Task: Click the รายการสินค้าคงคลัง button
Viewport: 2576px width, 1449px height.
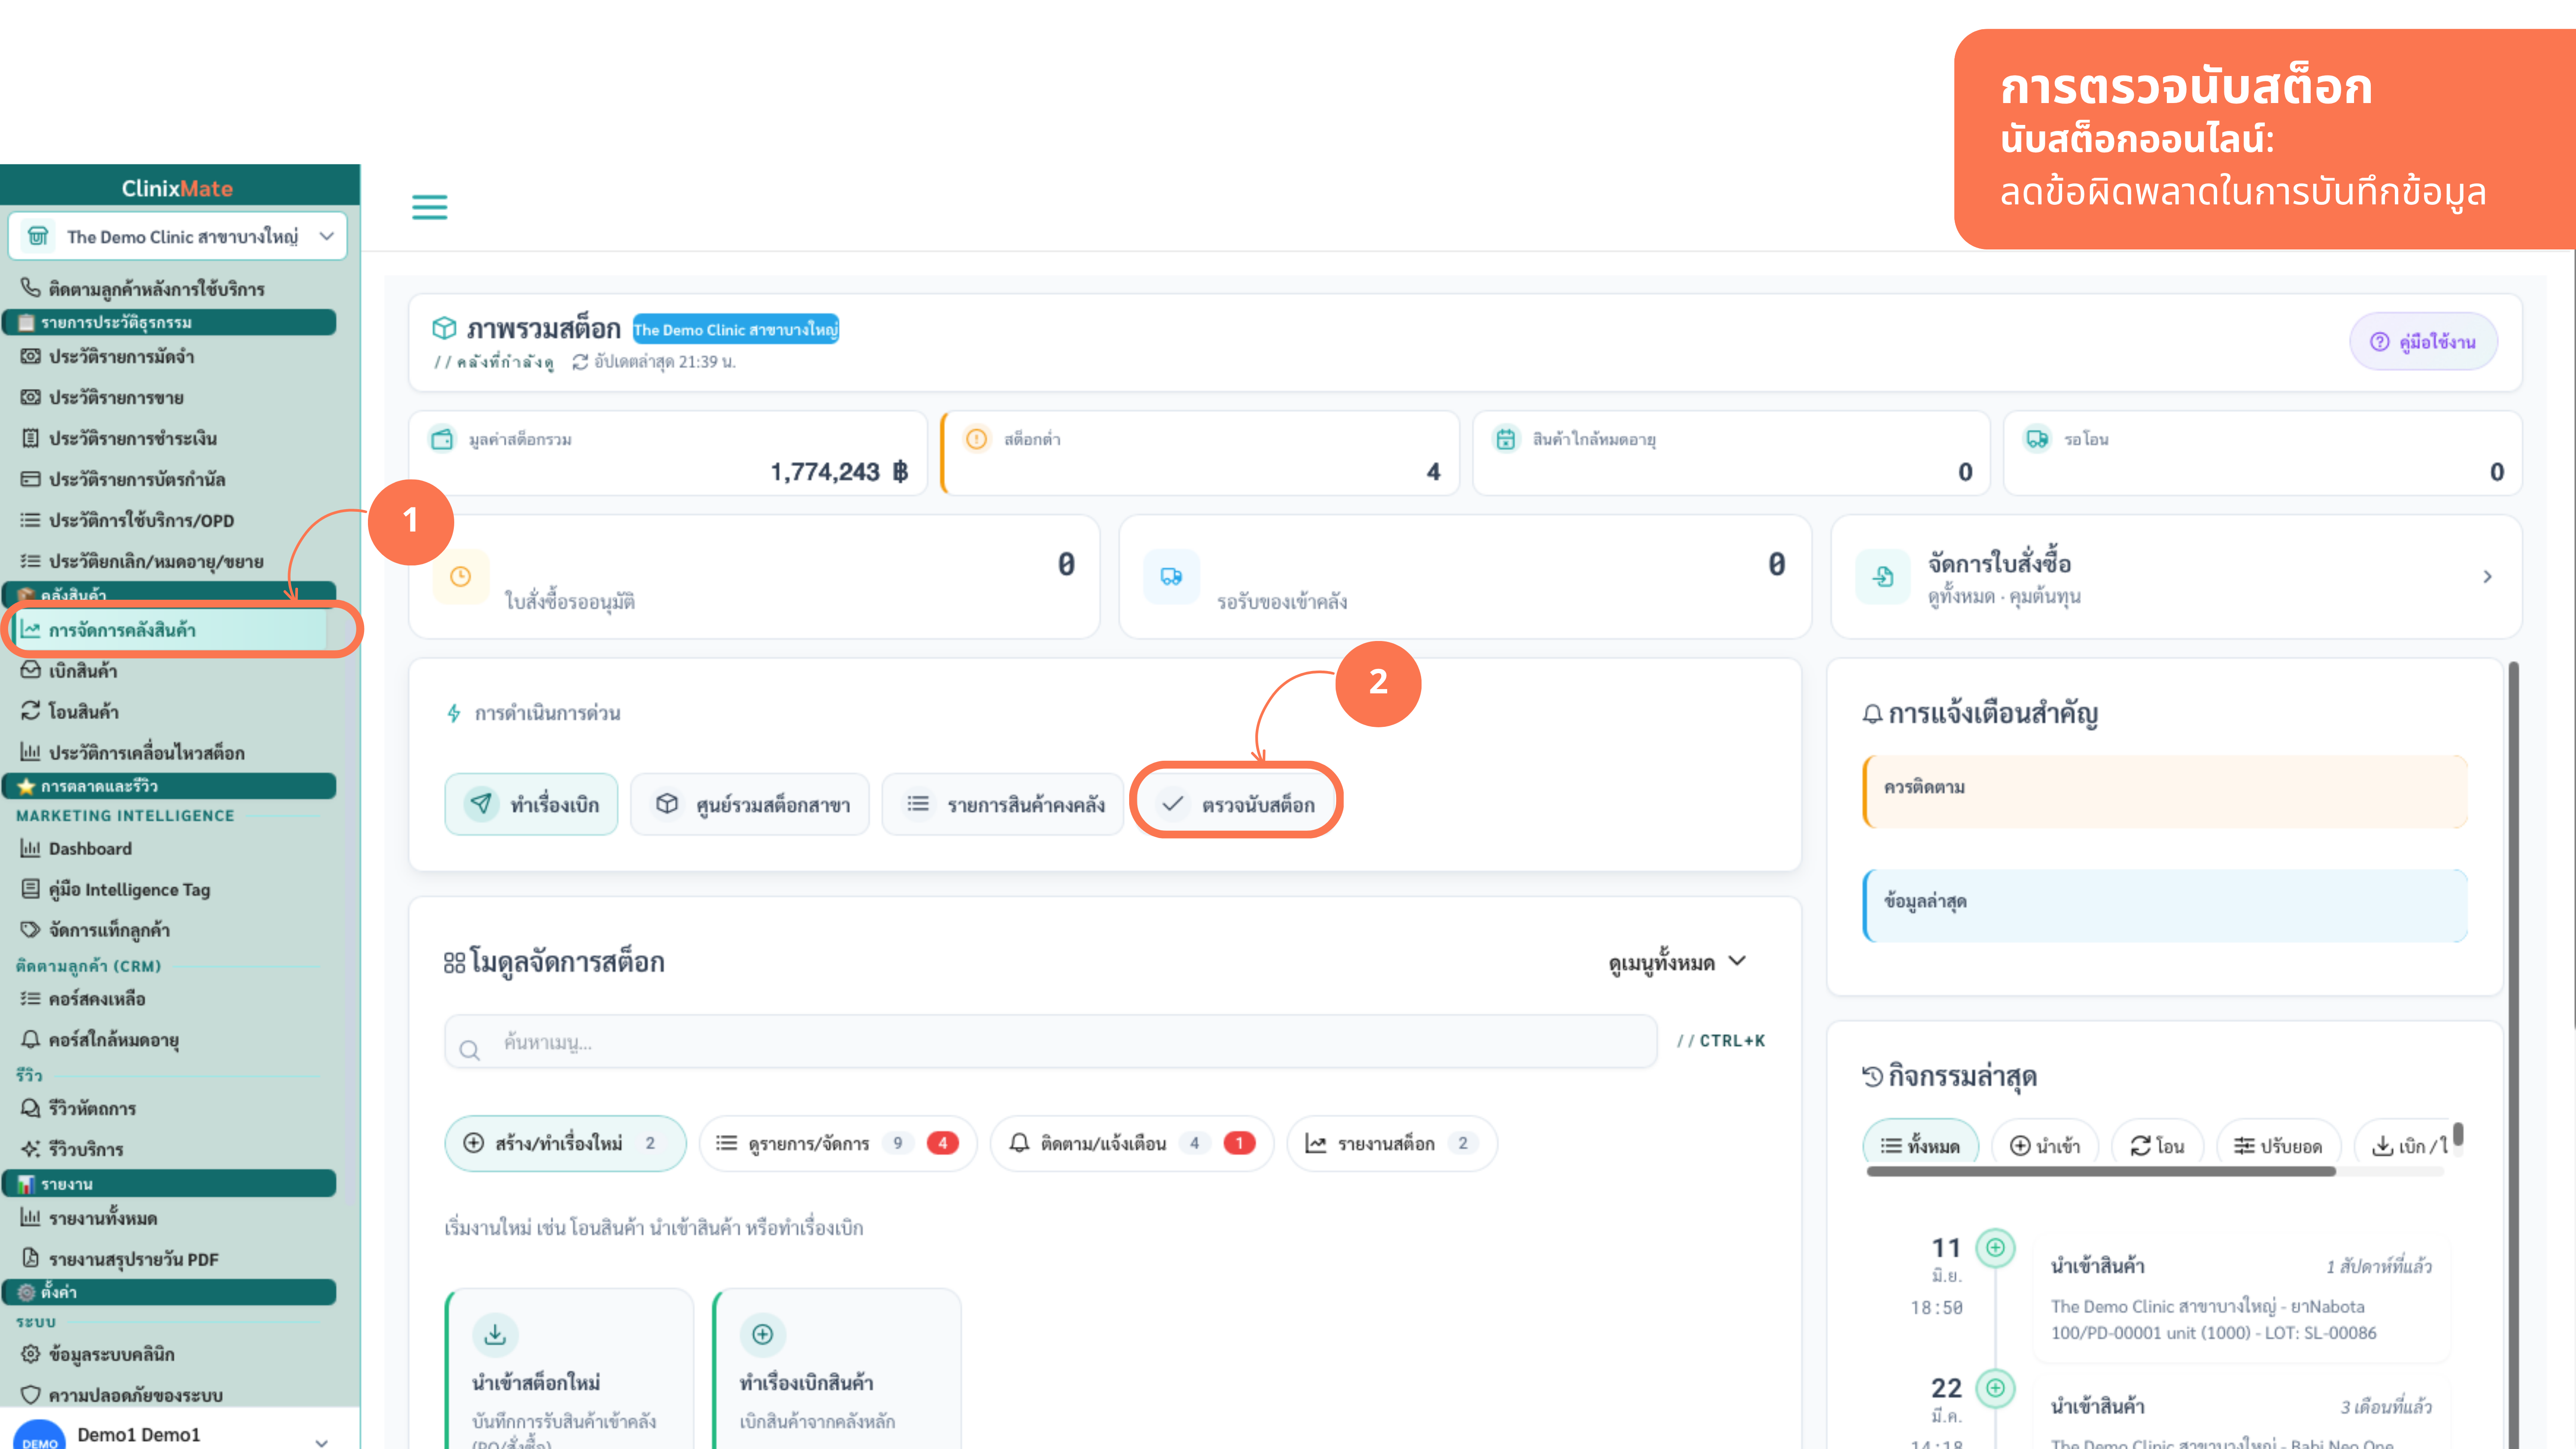Action: (1003, 804)
